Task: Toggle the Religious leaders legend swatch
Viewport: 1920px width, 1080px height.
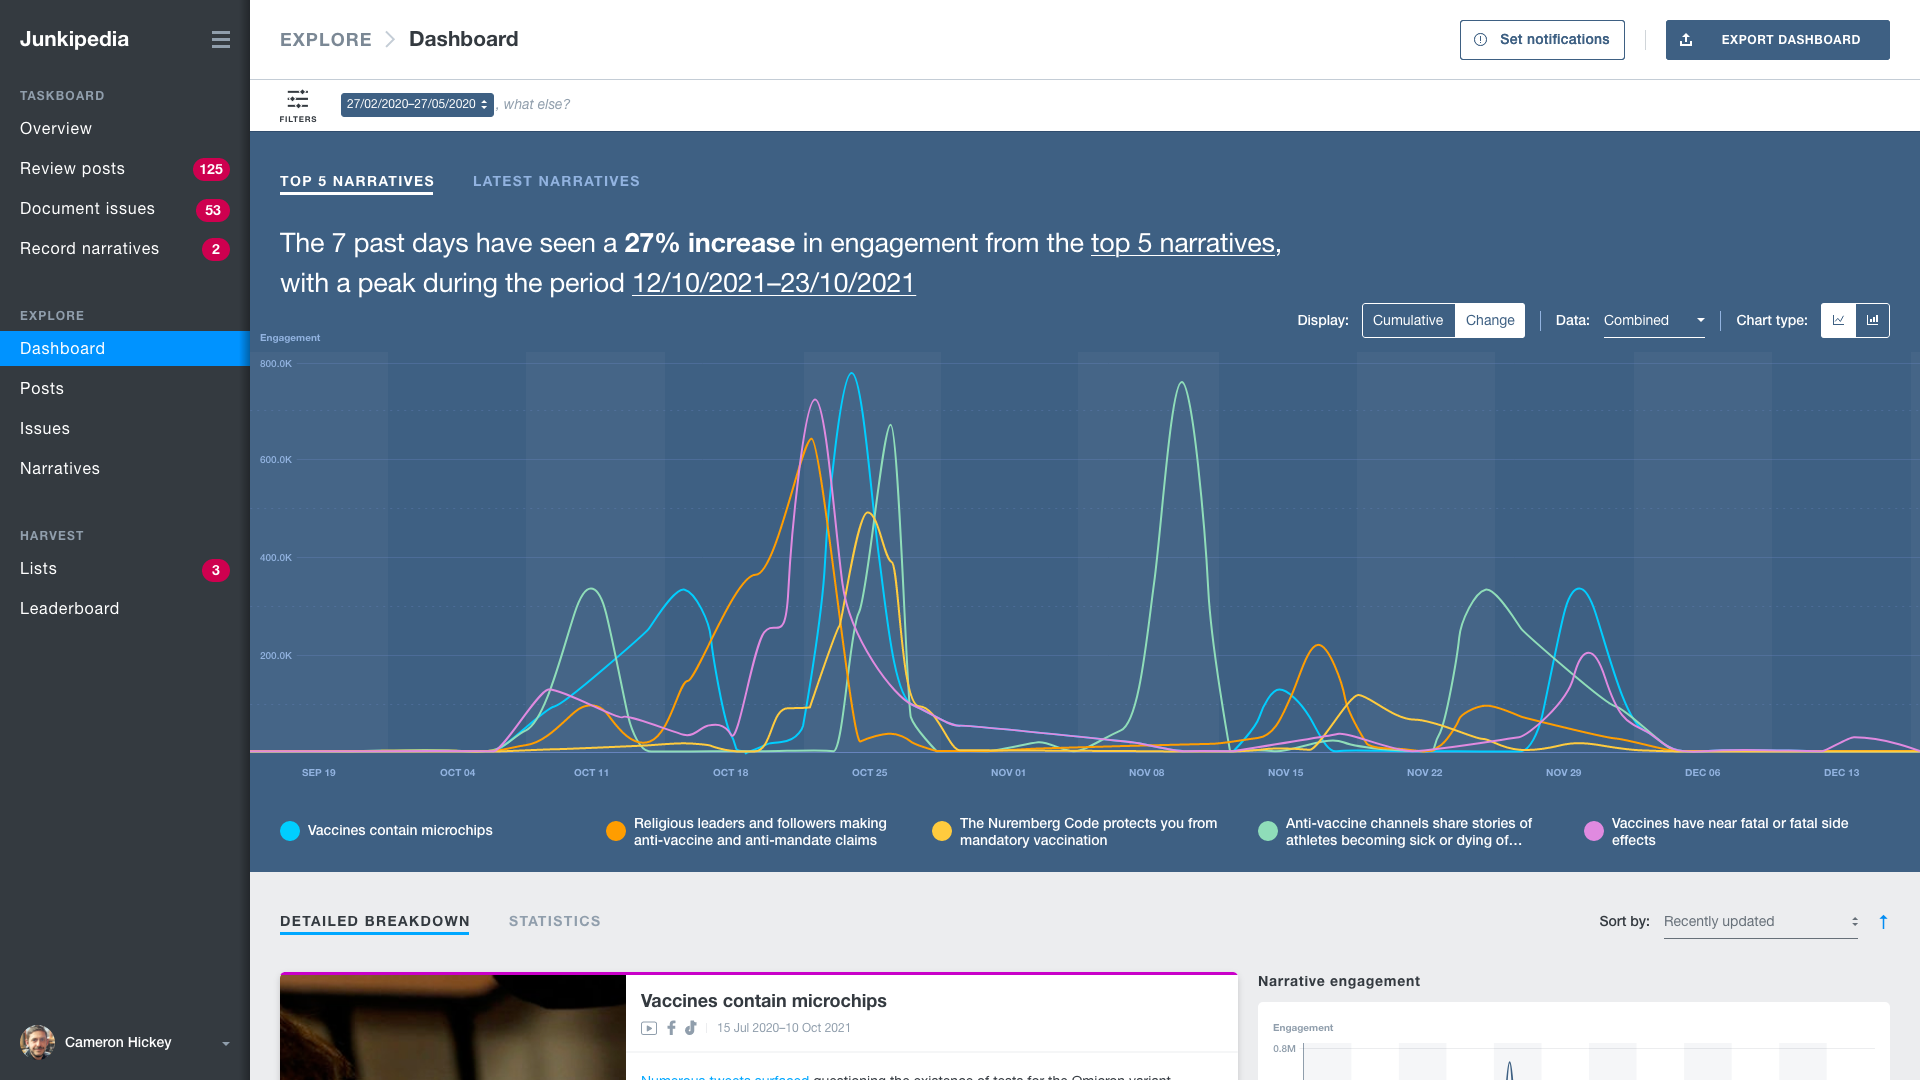Action: pyautogui.click(x=616, y=831)
